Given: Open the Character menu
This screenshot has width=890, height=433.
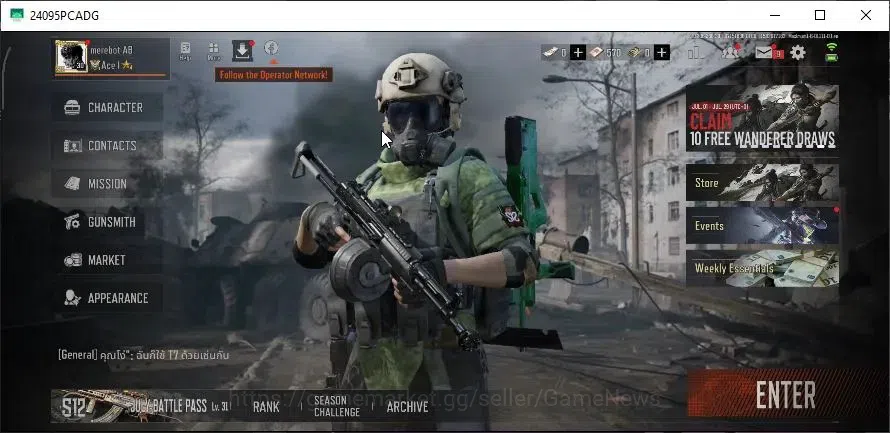Looking at the screenshot, I should pyautogui.click(x=108, y=107).
